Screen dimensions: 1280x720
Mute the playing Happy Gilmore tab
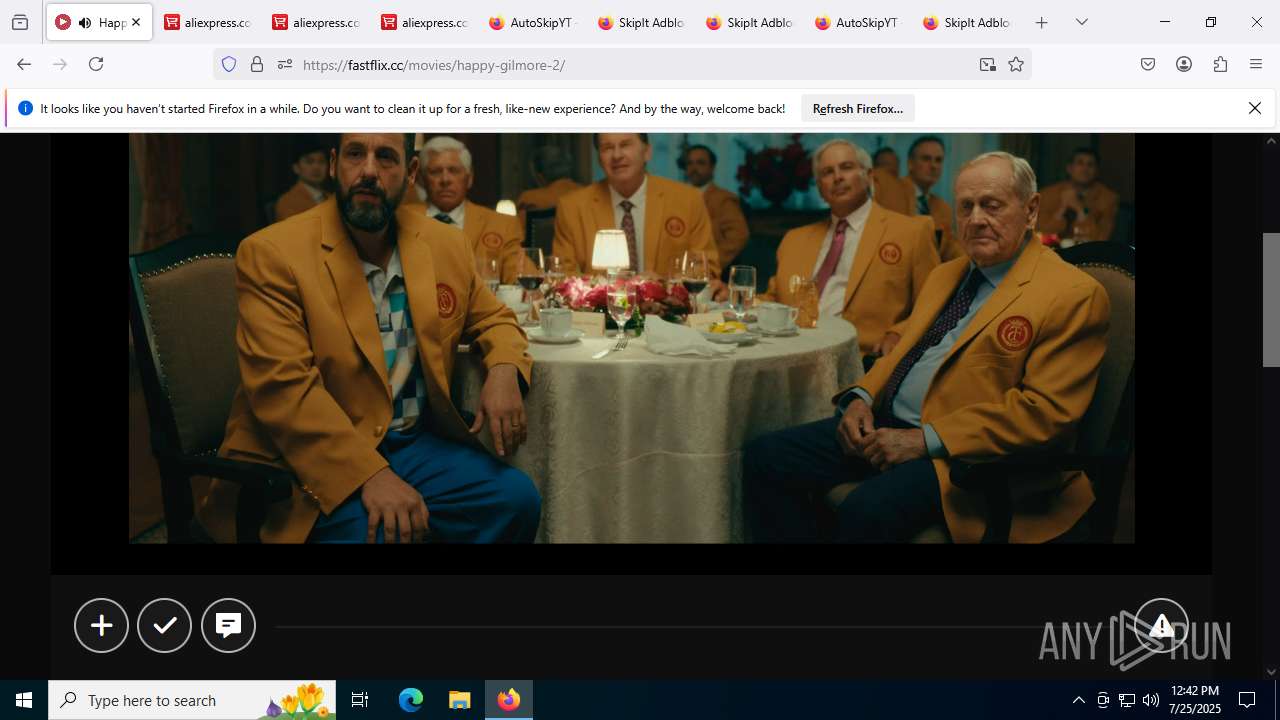[85, 22]
